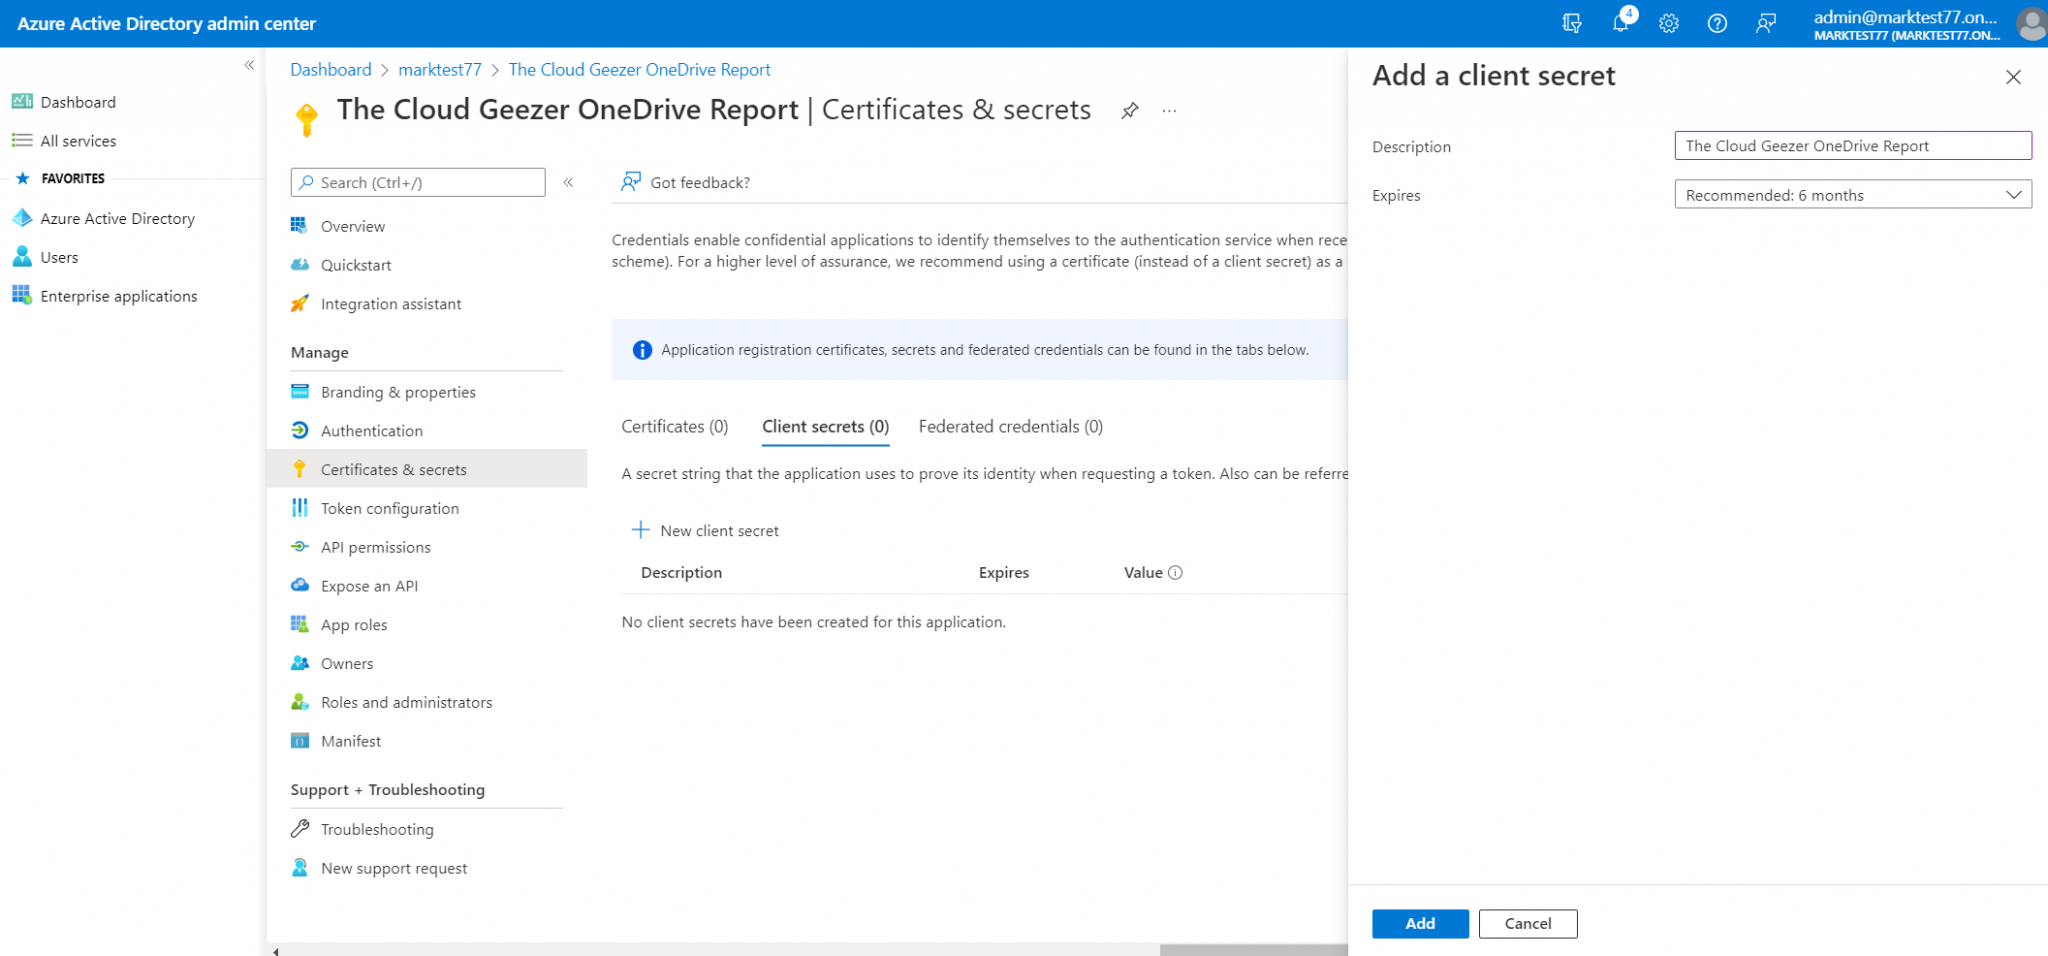The height and width of the screenshot is (956, 2048).
Task: Click the help question mark icon
Action: coord(1717,23)
